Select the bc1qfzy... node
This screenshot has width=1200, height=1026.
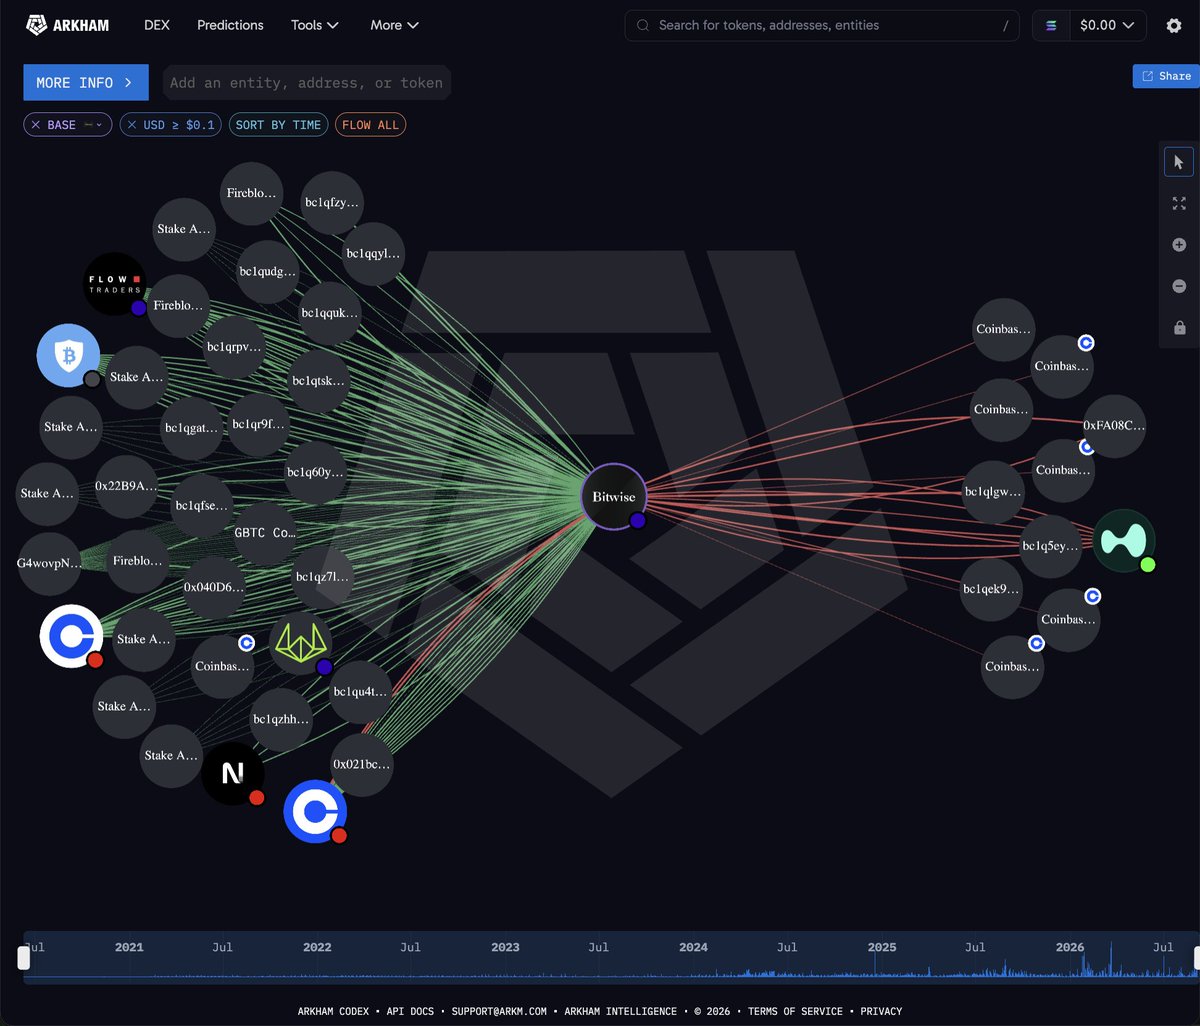tap(331, 203)
